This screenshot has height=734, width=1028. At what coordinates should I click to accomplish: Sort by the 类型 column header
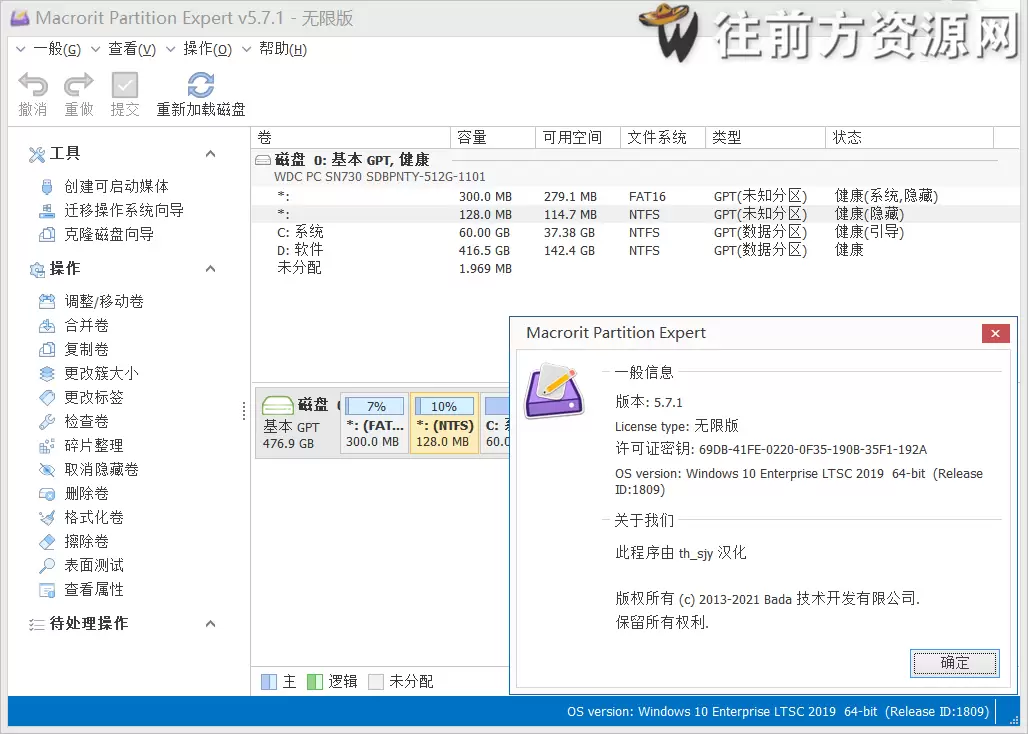pyautogui.click(x=766, y=138)
